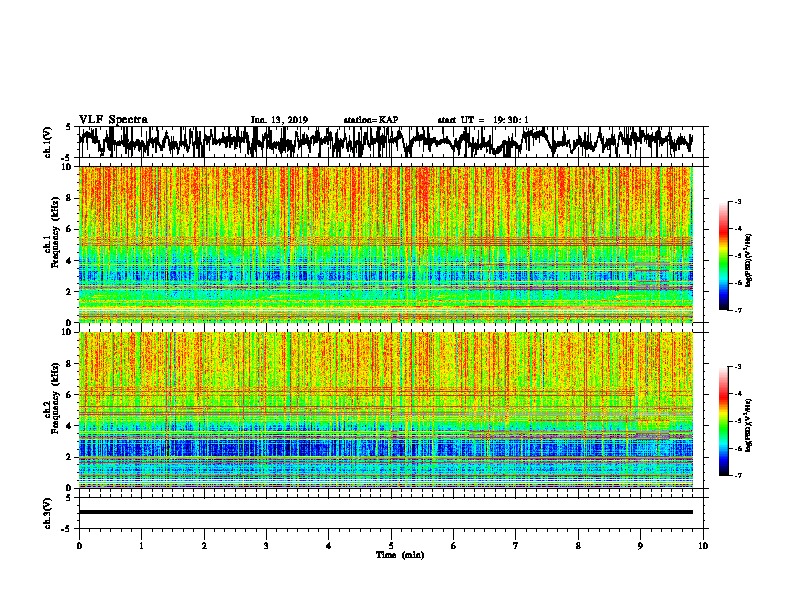Screen dimensions: 792x612
Task: Click the ch.1 voltage waveform trace
Action: pos(385,141)
